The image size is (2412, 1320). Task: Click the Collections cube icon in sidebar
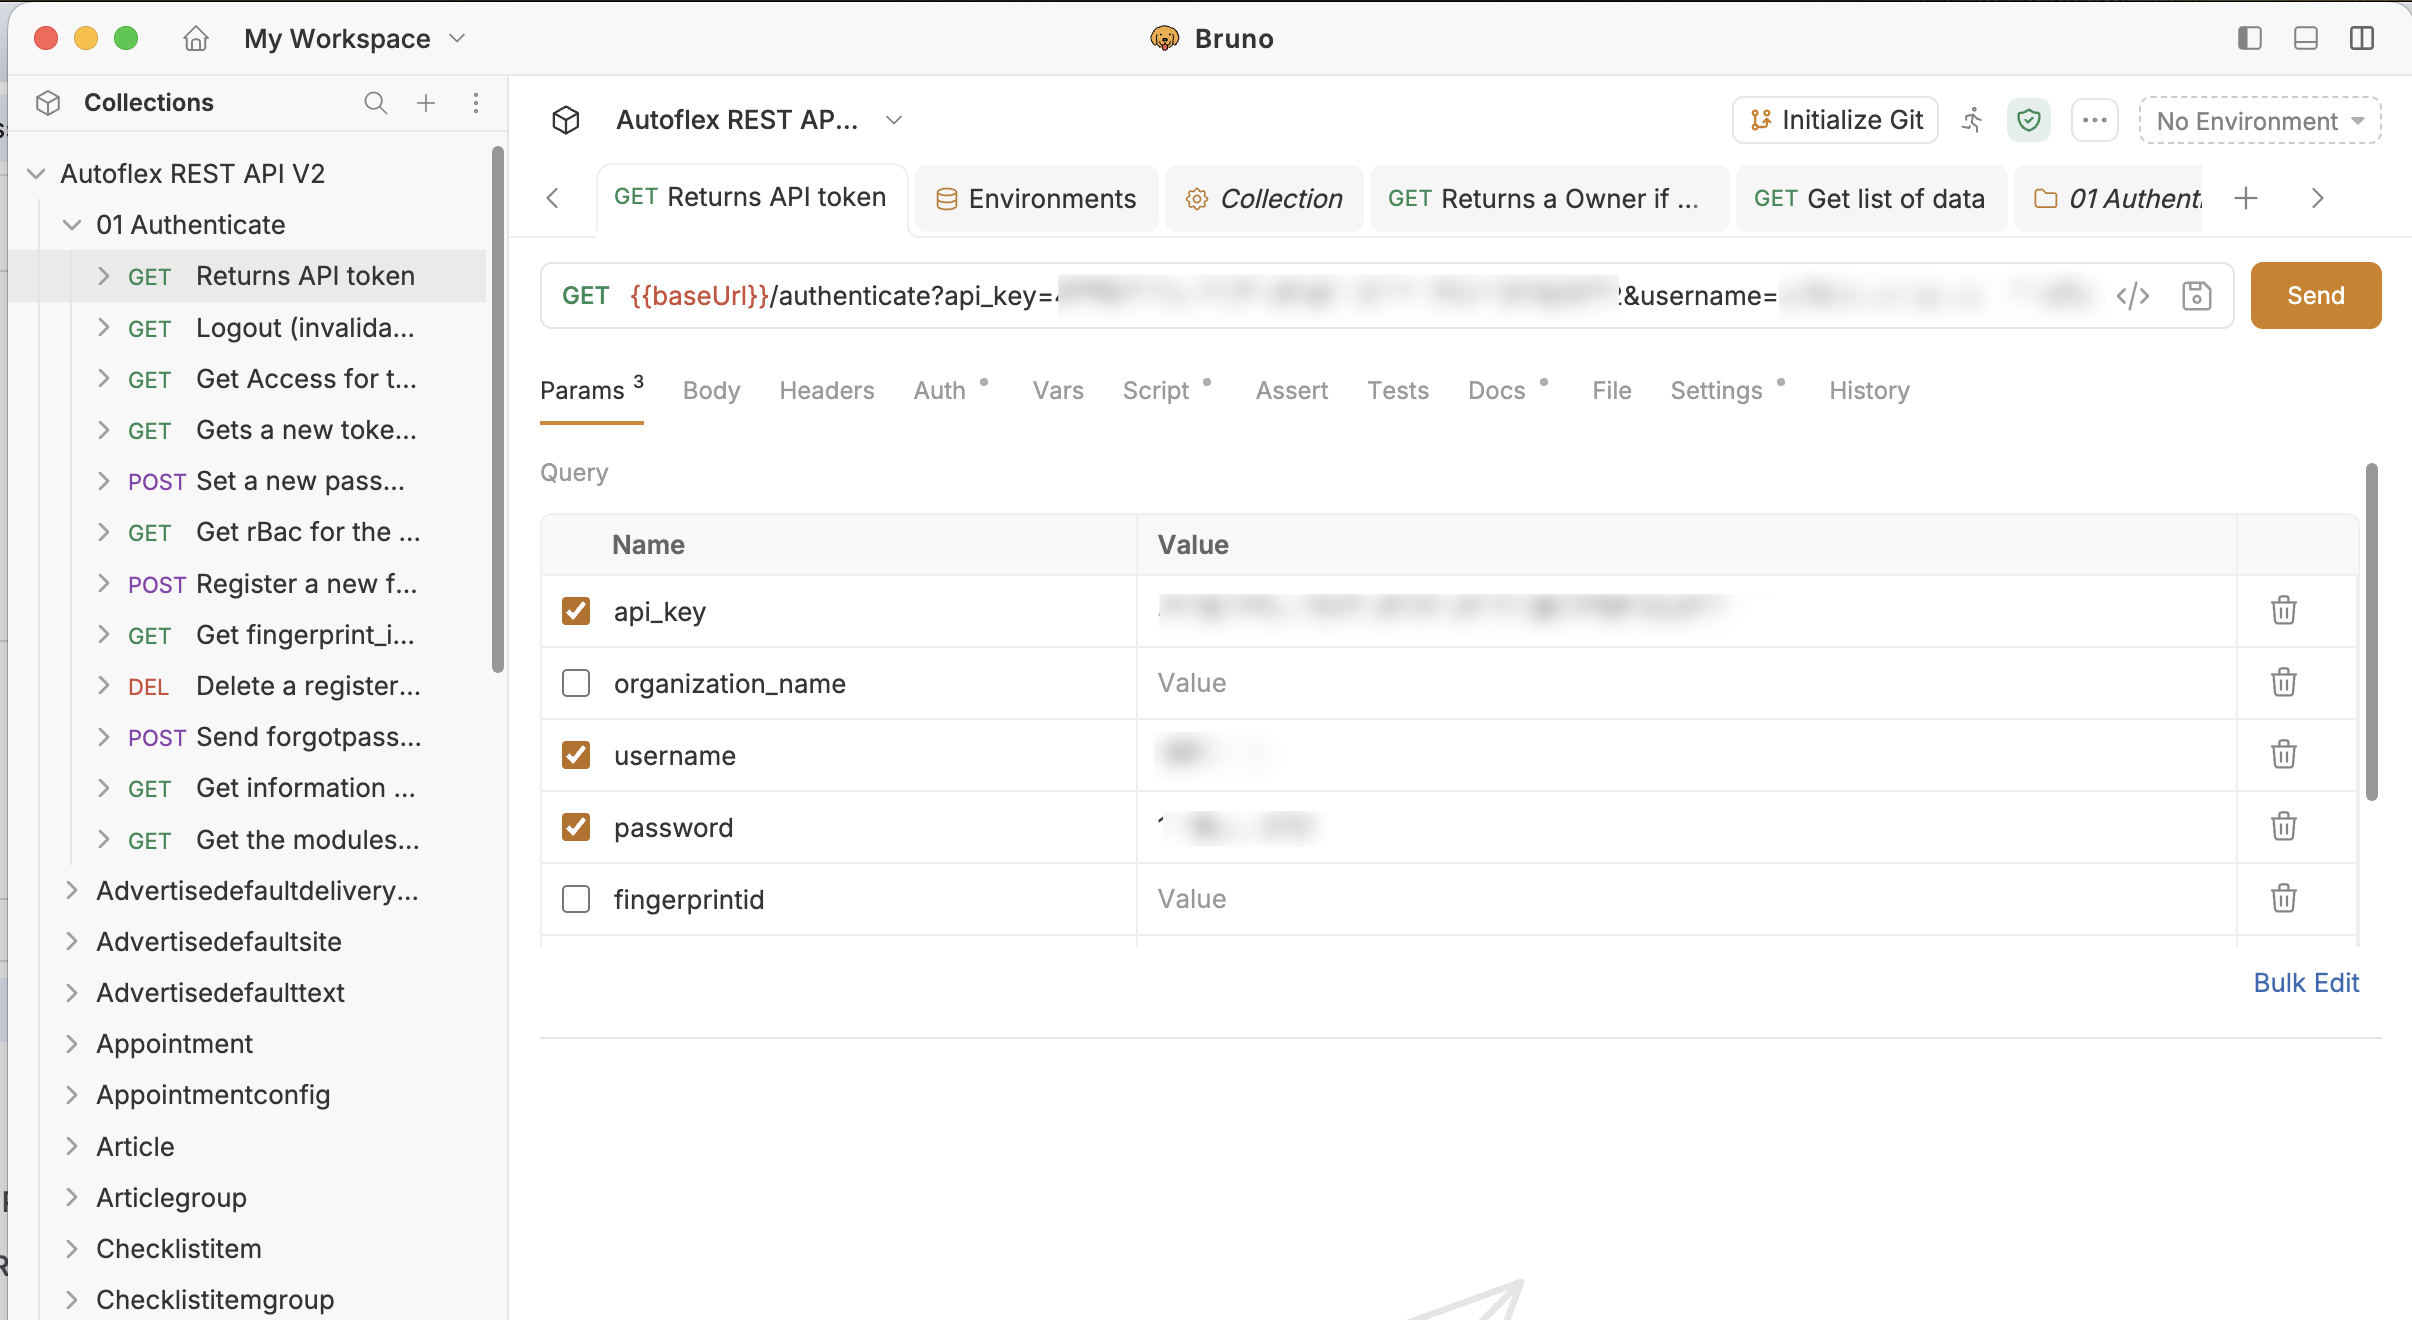(48, 103)
